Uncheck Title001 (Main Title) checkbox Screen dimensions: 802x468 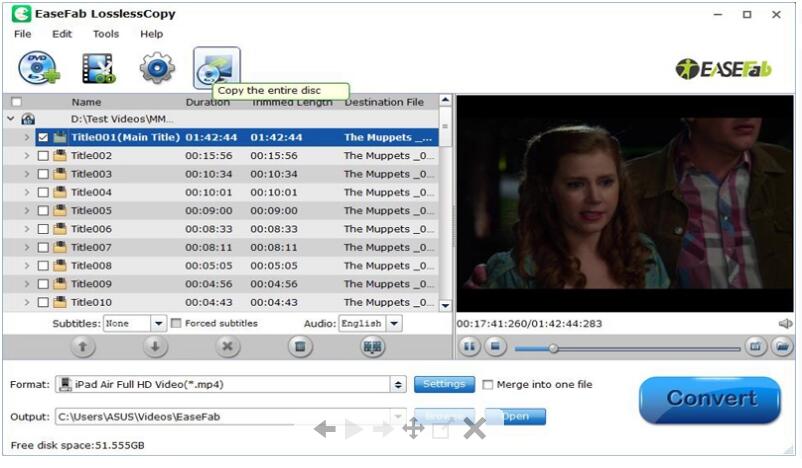click(x=43, y=137)
